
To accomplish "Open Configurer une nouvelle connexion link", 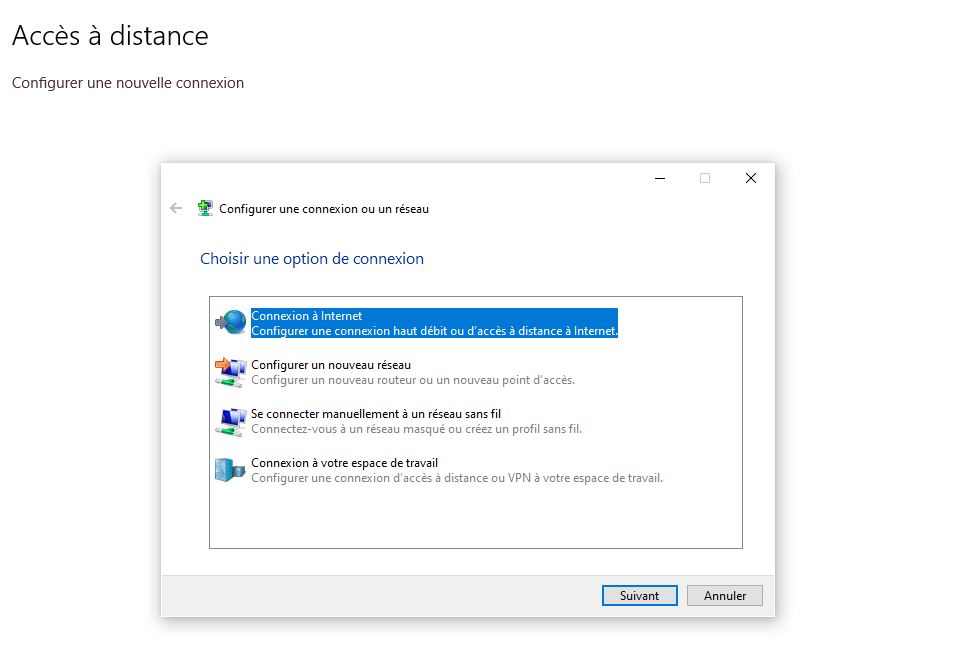I will [x=128, y=83].
